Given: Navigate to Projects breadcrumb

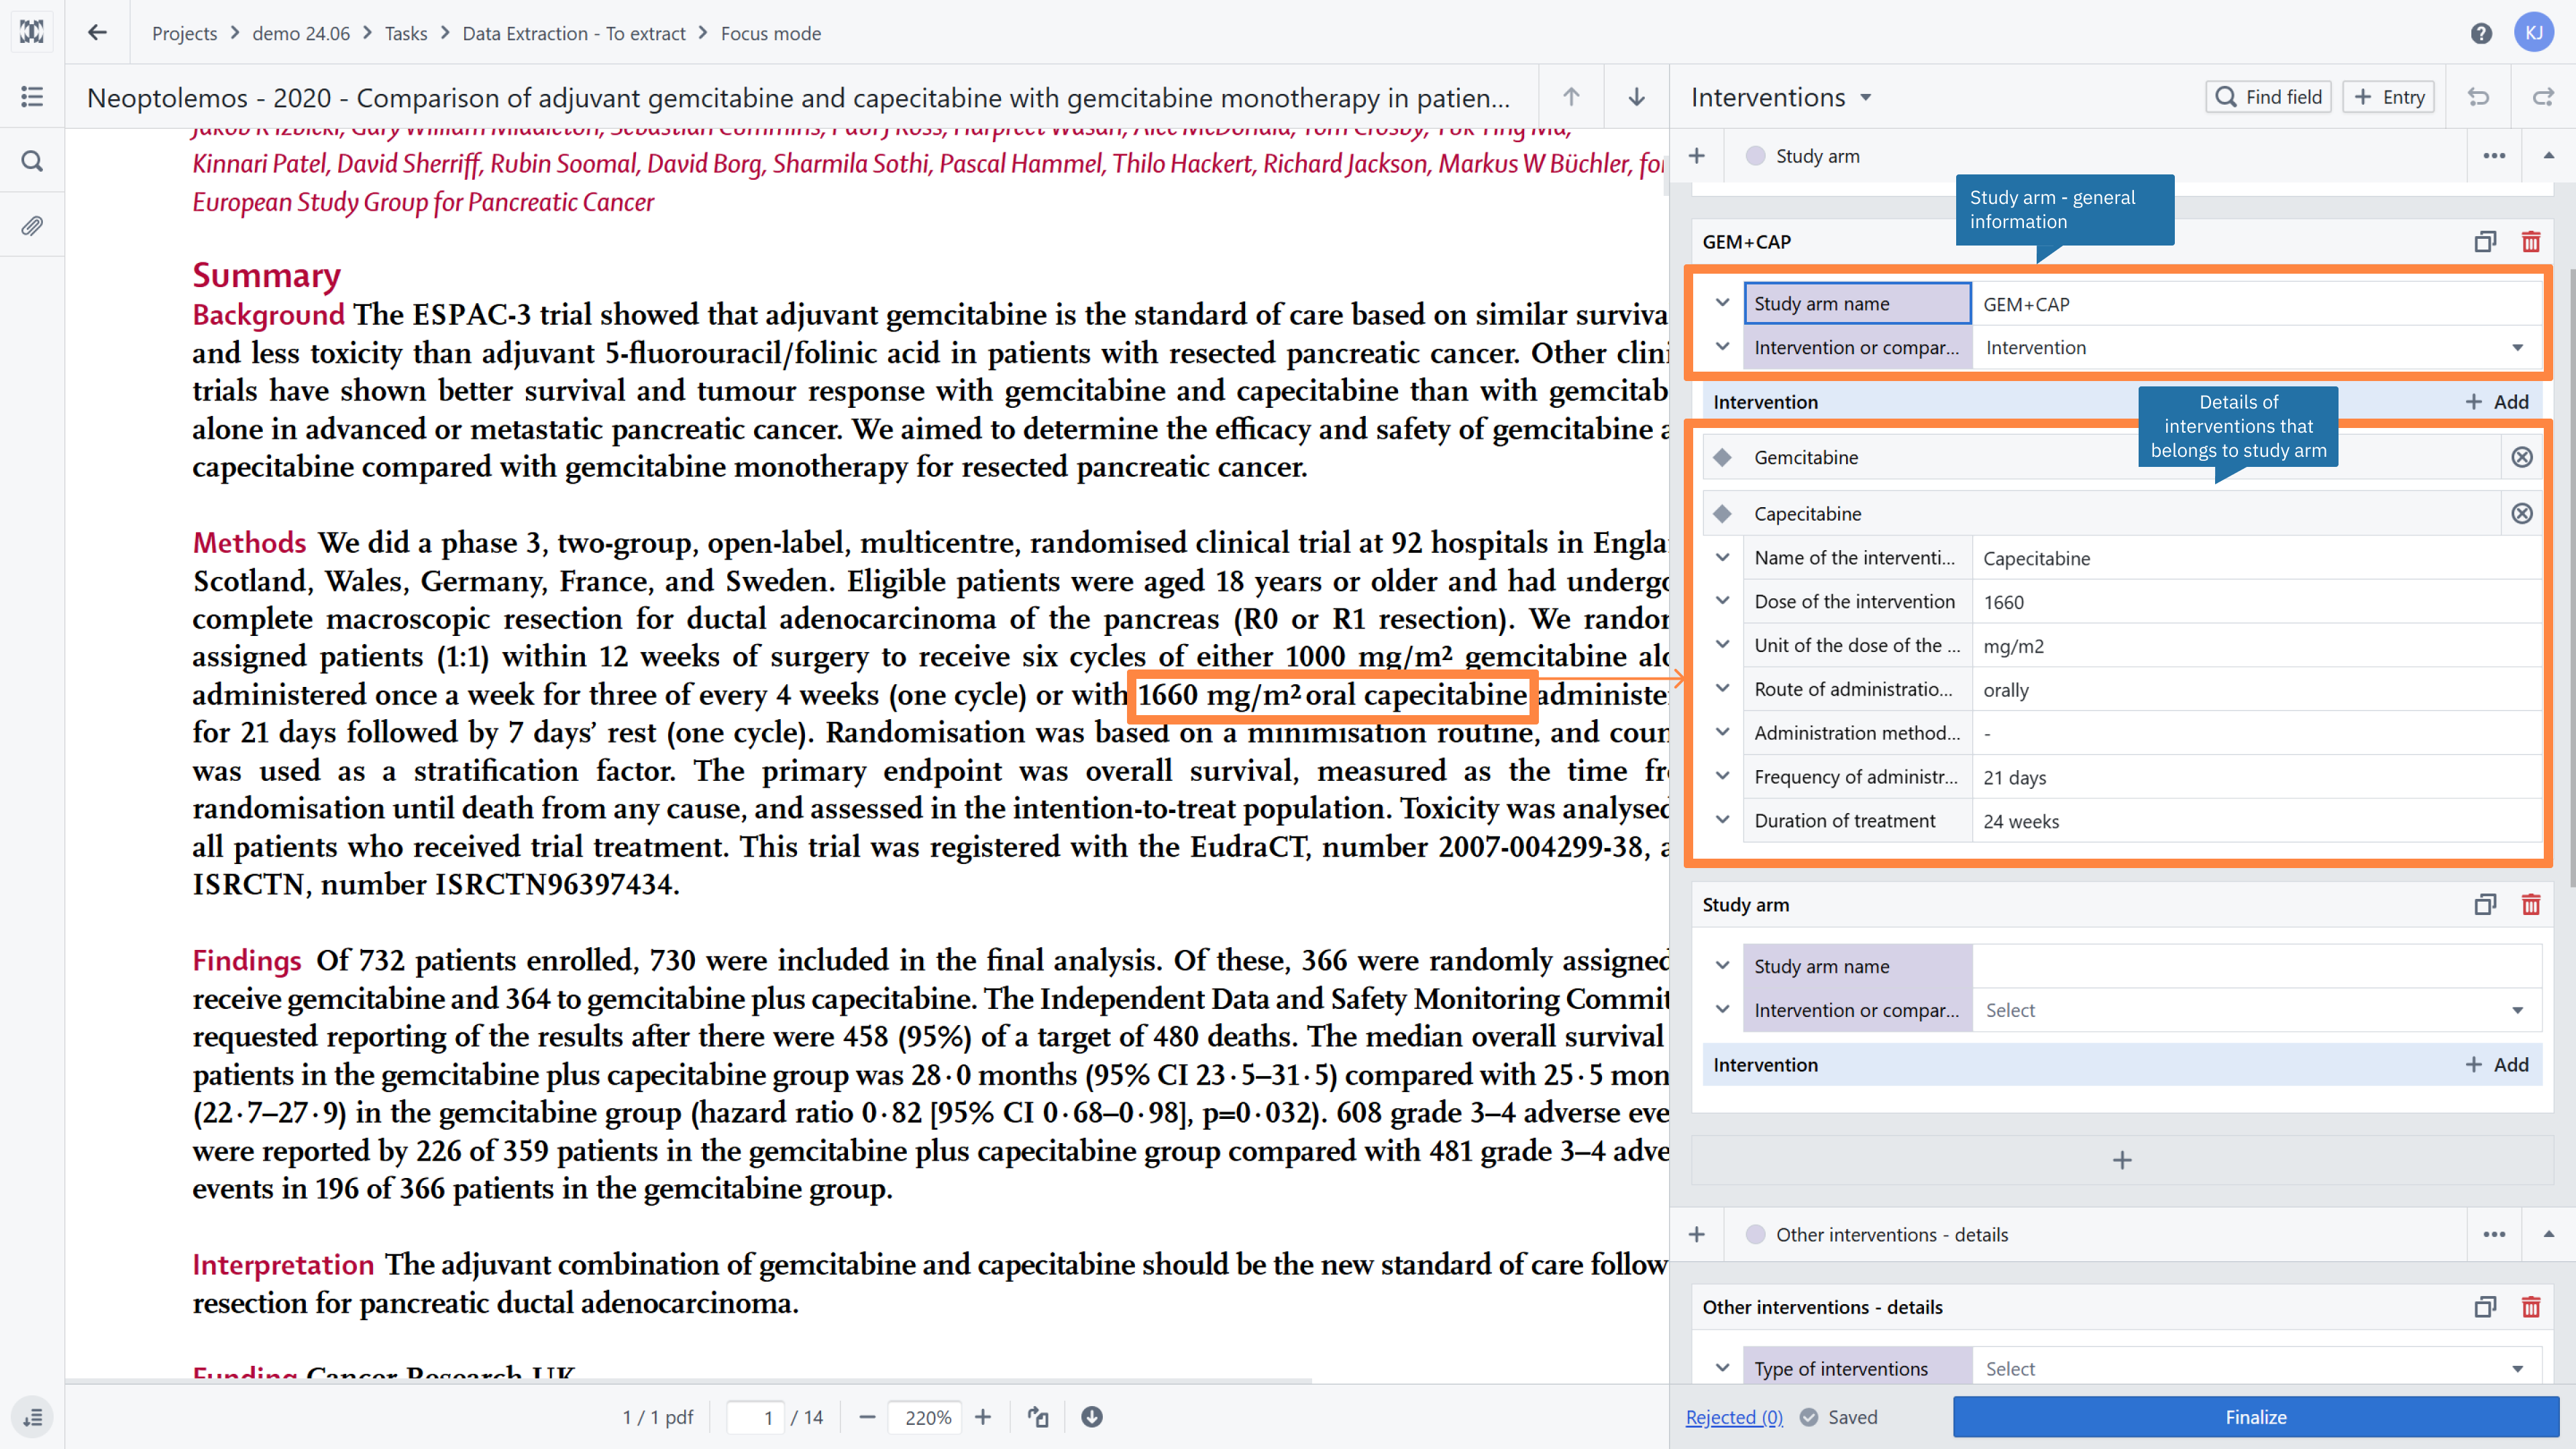Looking at the screenshot, I should tap(184, 33).
